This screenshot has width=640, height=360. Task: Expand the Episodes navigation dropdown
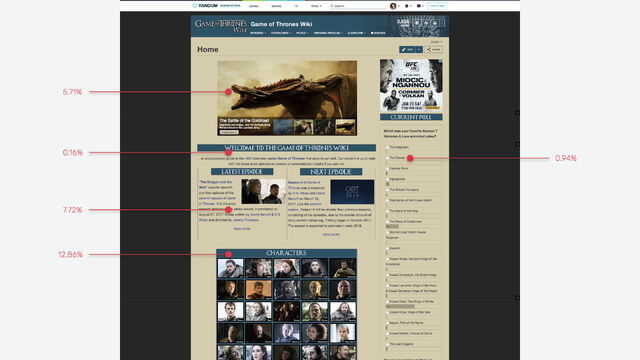click(x=258, y=33)
